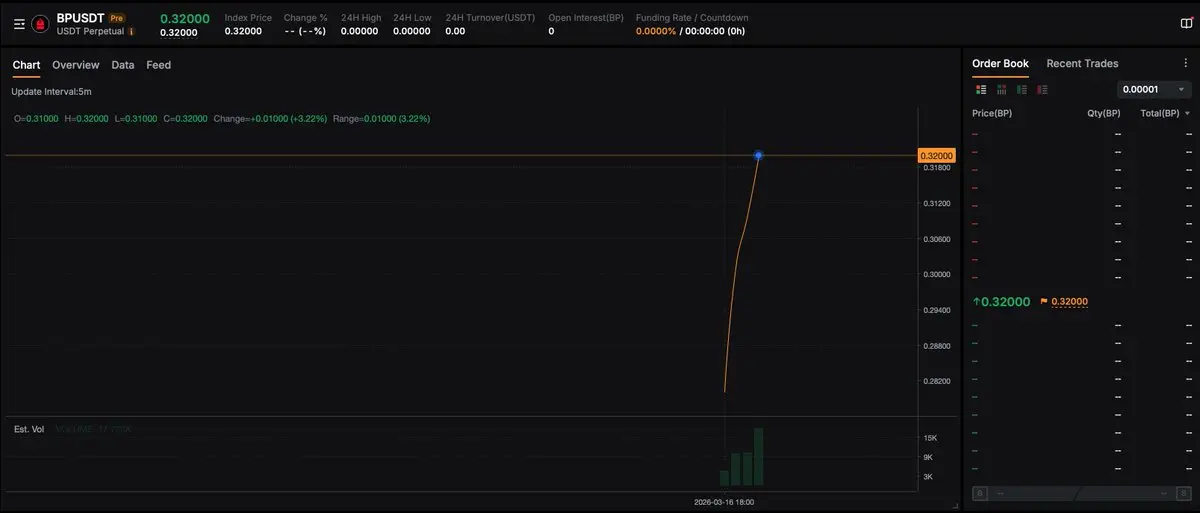Click the 24H Low label

point(412,18)
